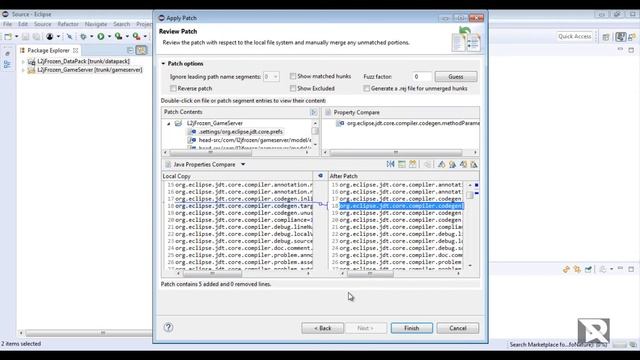The width and height of the screenshot is (640, 360).
Task: Expand L2jFrozen_GameServer project in Package Explorer
Action: tap(23, 70)
